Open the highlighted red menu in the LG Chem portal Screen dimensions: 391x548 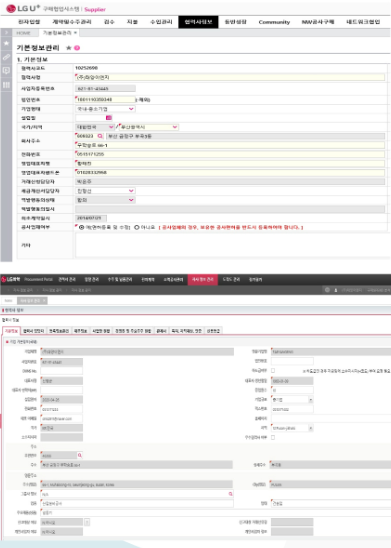203,279
